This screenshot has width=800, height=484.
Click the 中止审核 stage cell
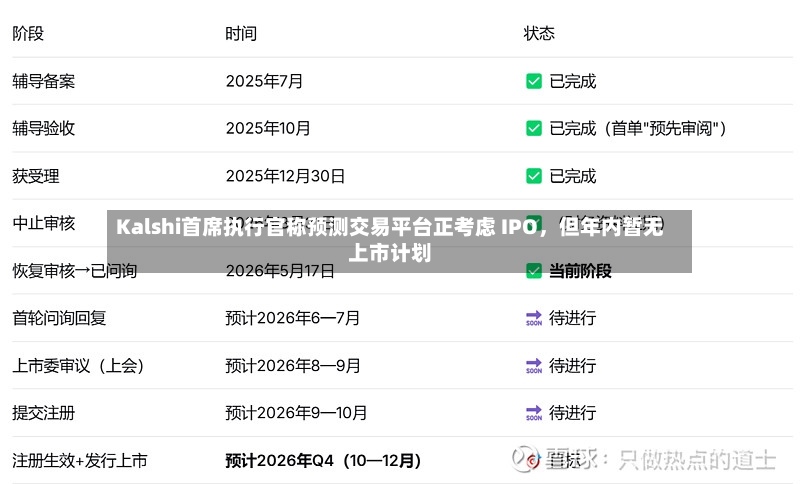click(43, 223)
